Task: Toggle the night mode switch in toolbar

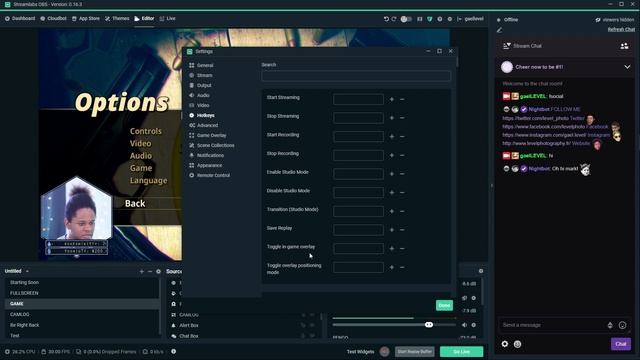Action: [406, 19]
